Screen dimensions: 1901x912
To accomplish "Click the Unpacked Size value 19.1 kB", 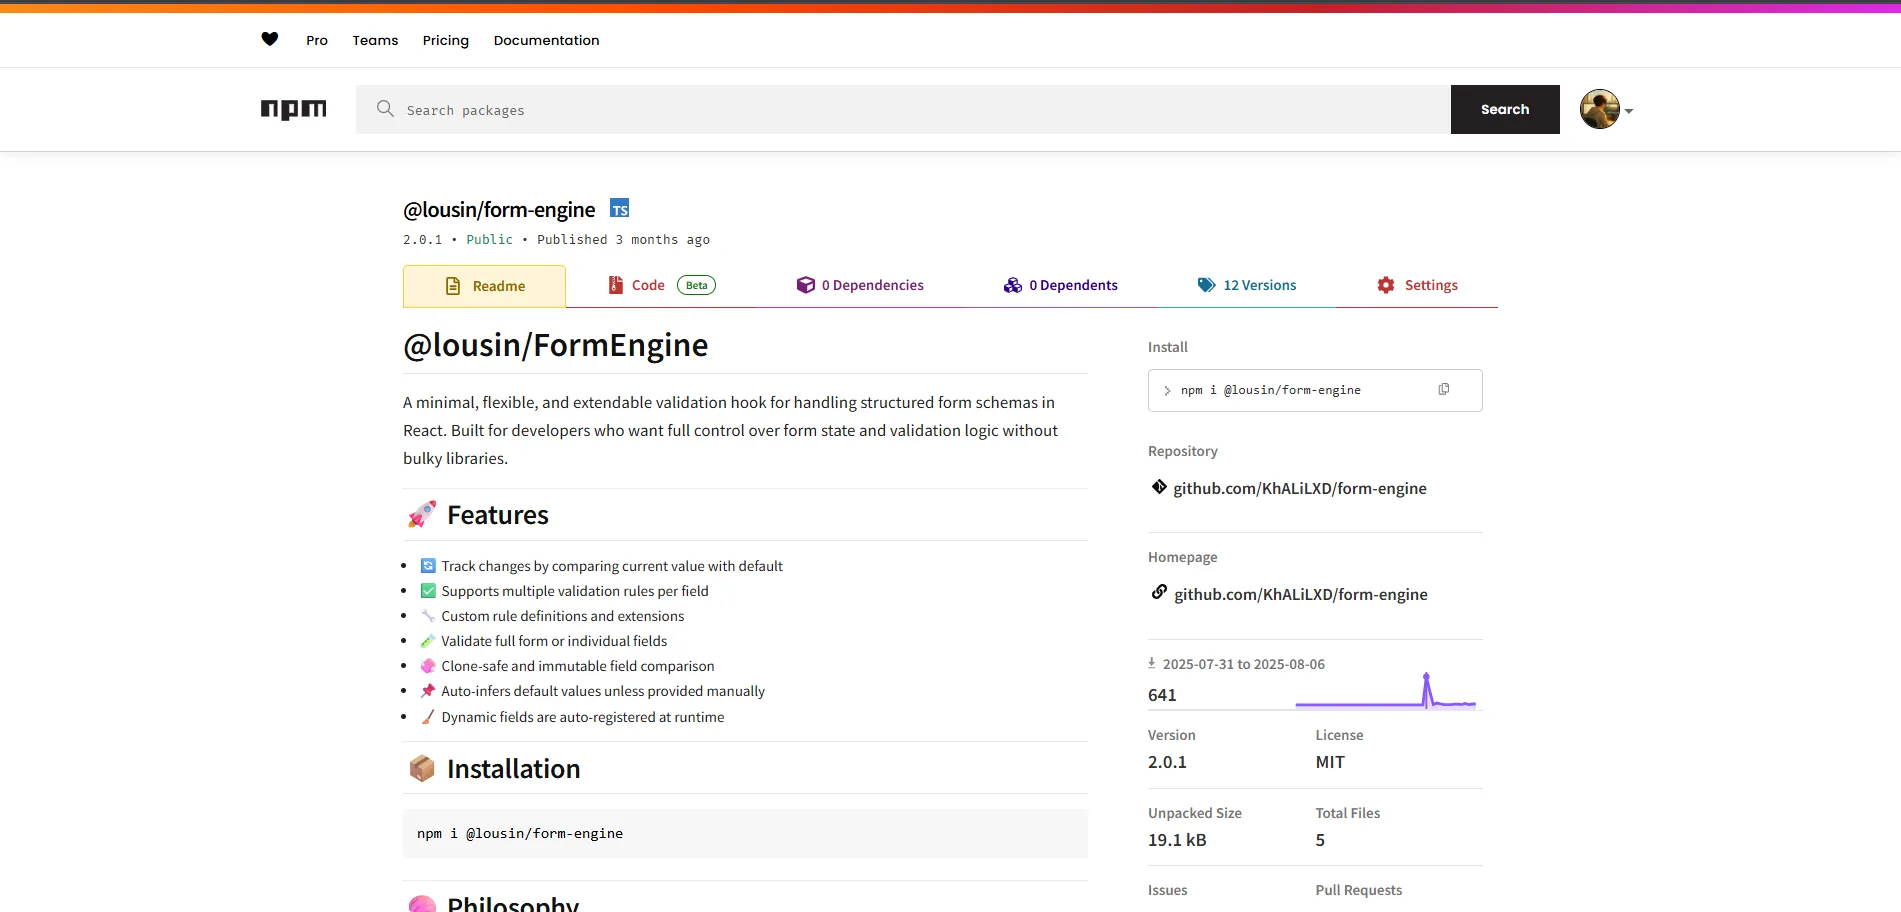I will click(x=1177, y=840).
